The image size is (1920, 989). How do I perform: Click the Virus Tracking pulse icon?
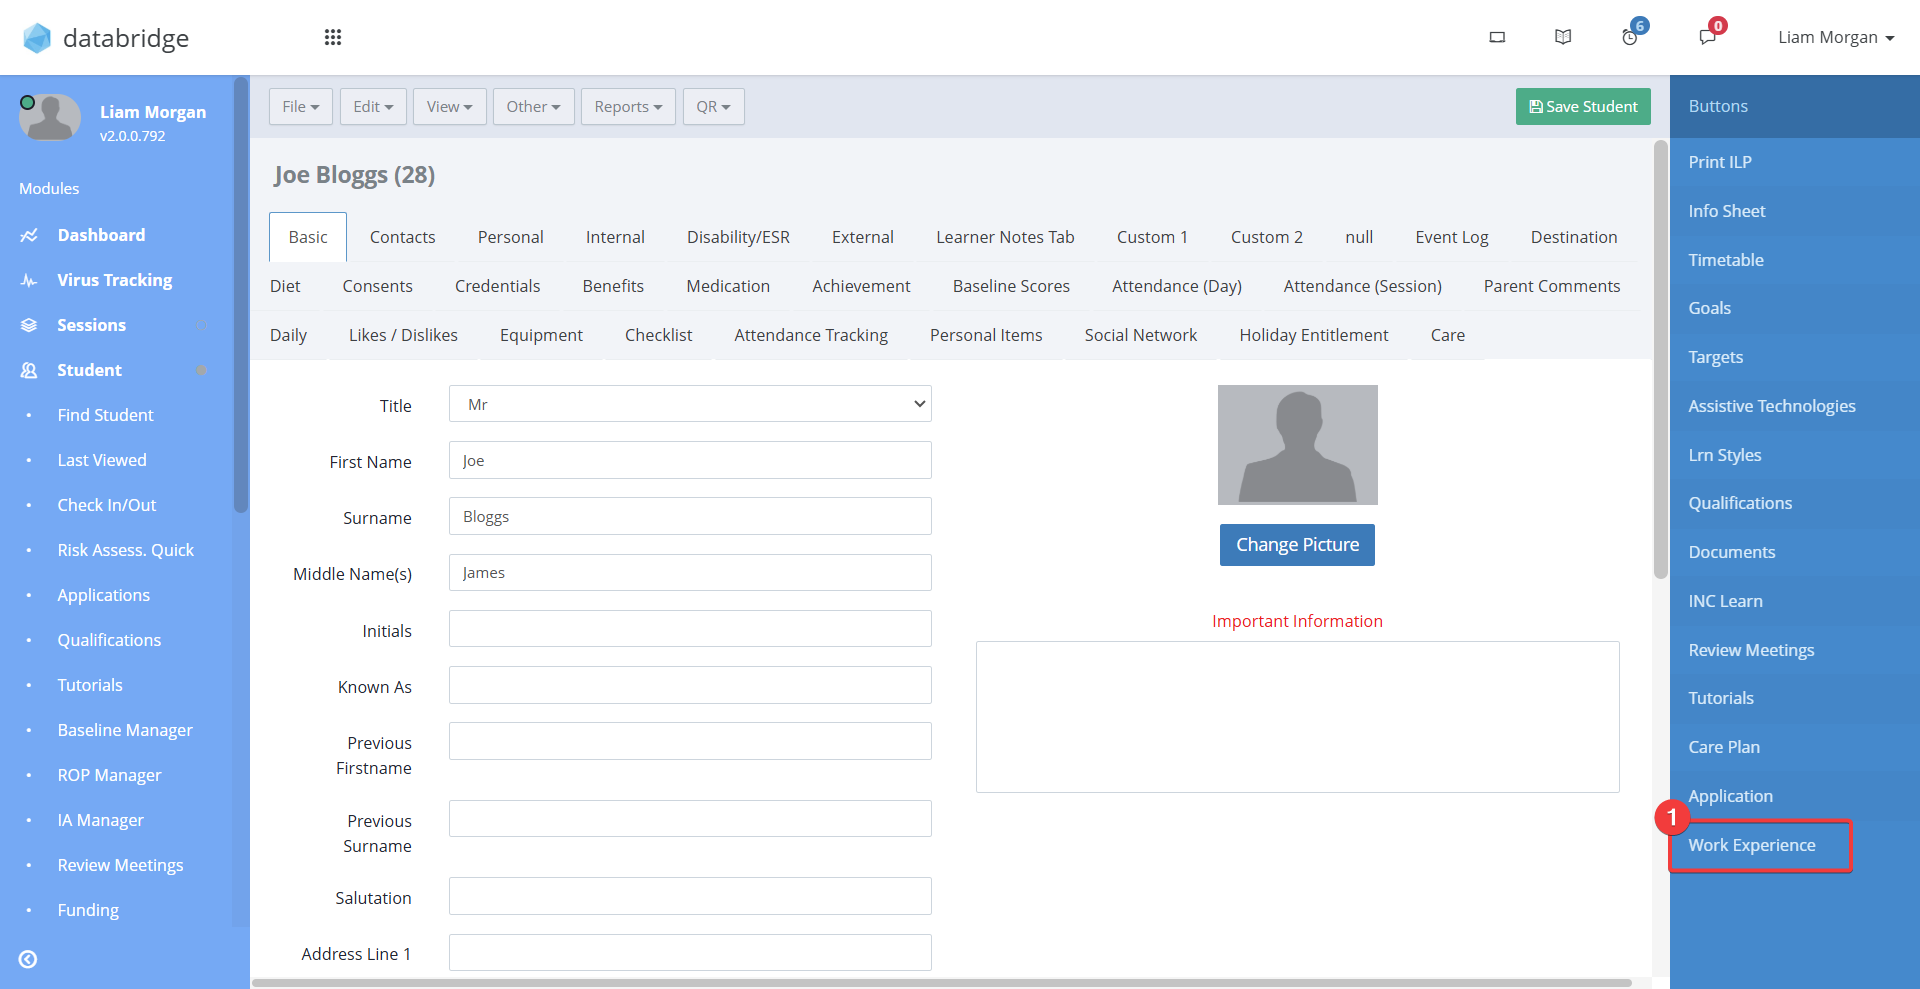pos(29,280)
